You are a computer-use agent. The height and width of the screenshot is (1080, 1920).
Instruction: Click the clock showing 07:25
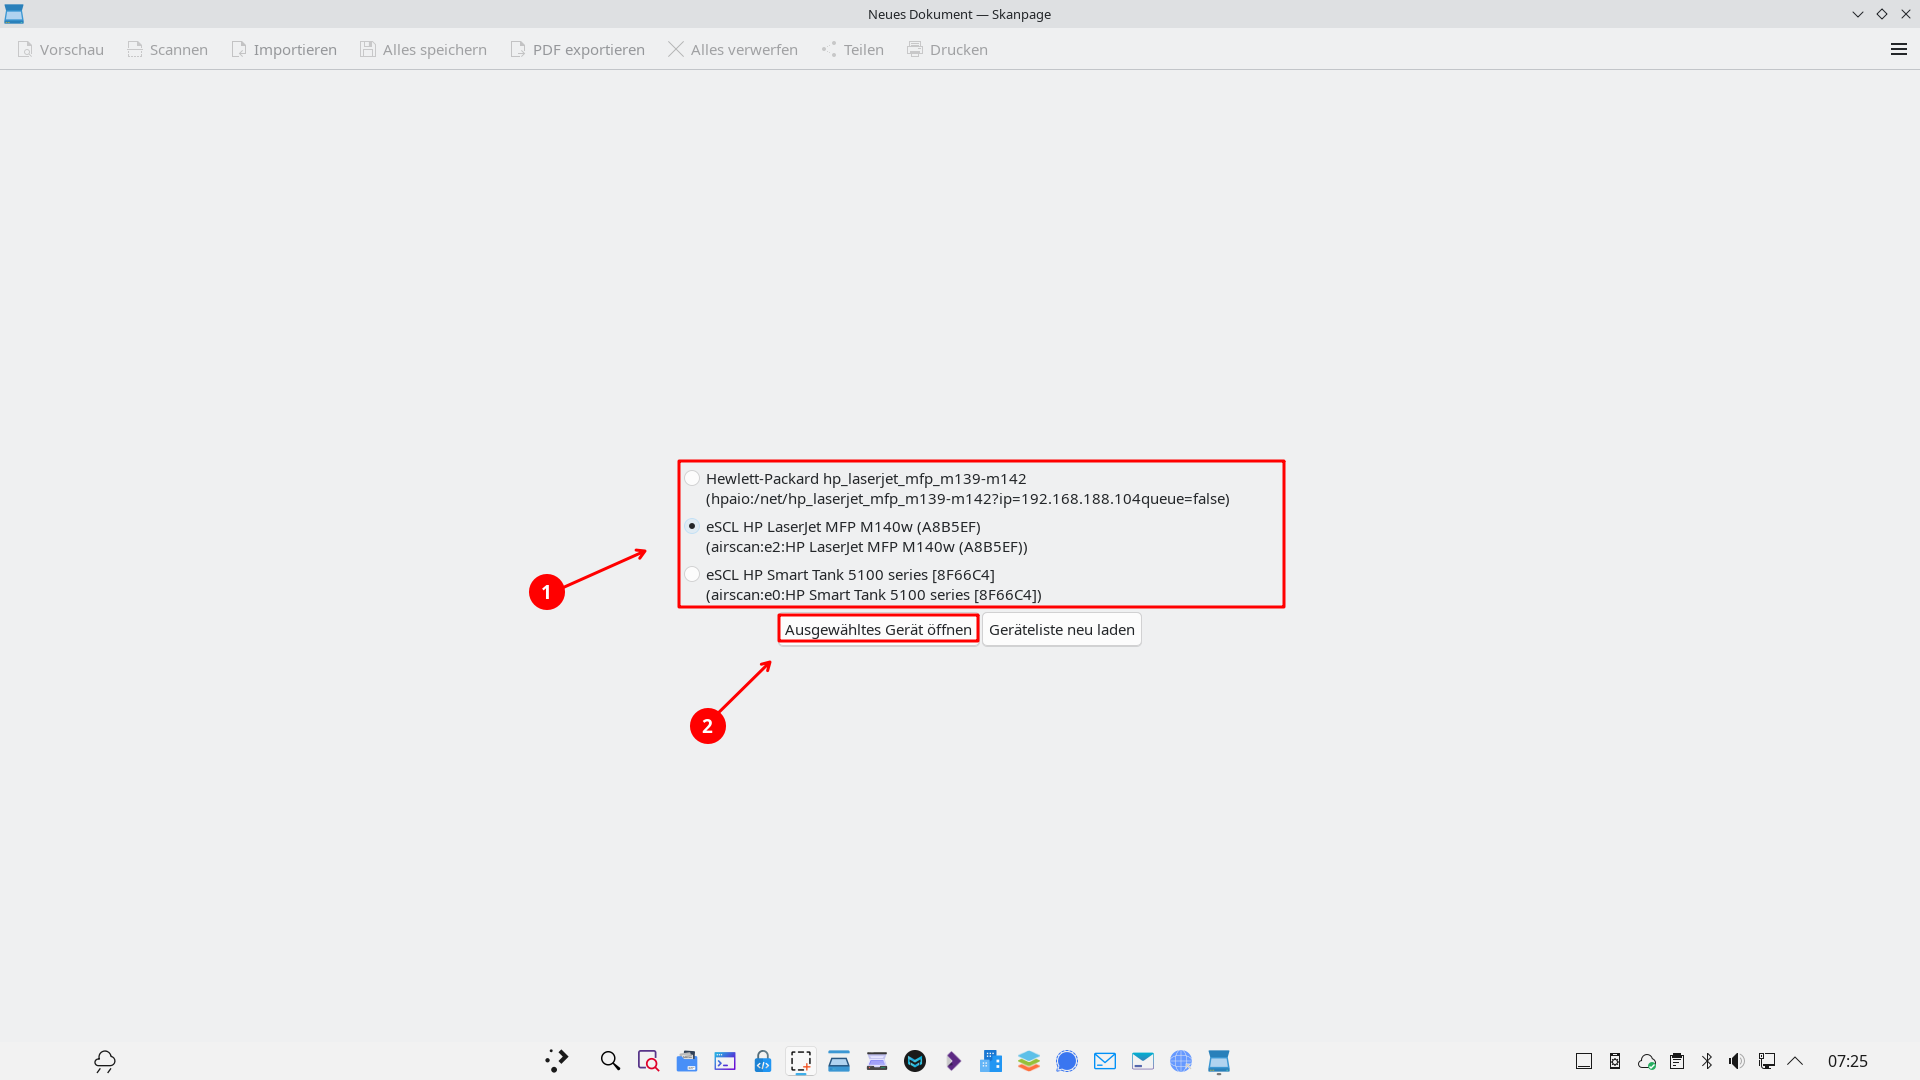pyautogui.click(x=1848, y=1061)
